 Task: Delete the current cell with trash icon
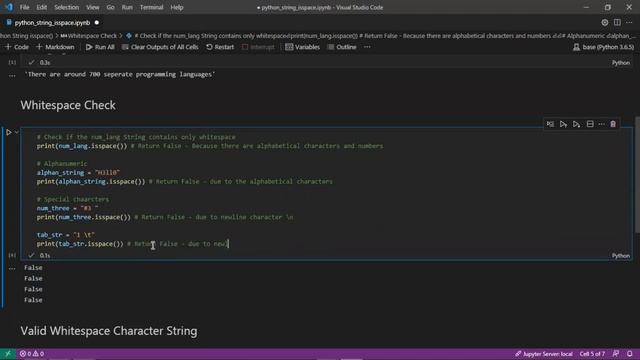pos(613,124)
